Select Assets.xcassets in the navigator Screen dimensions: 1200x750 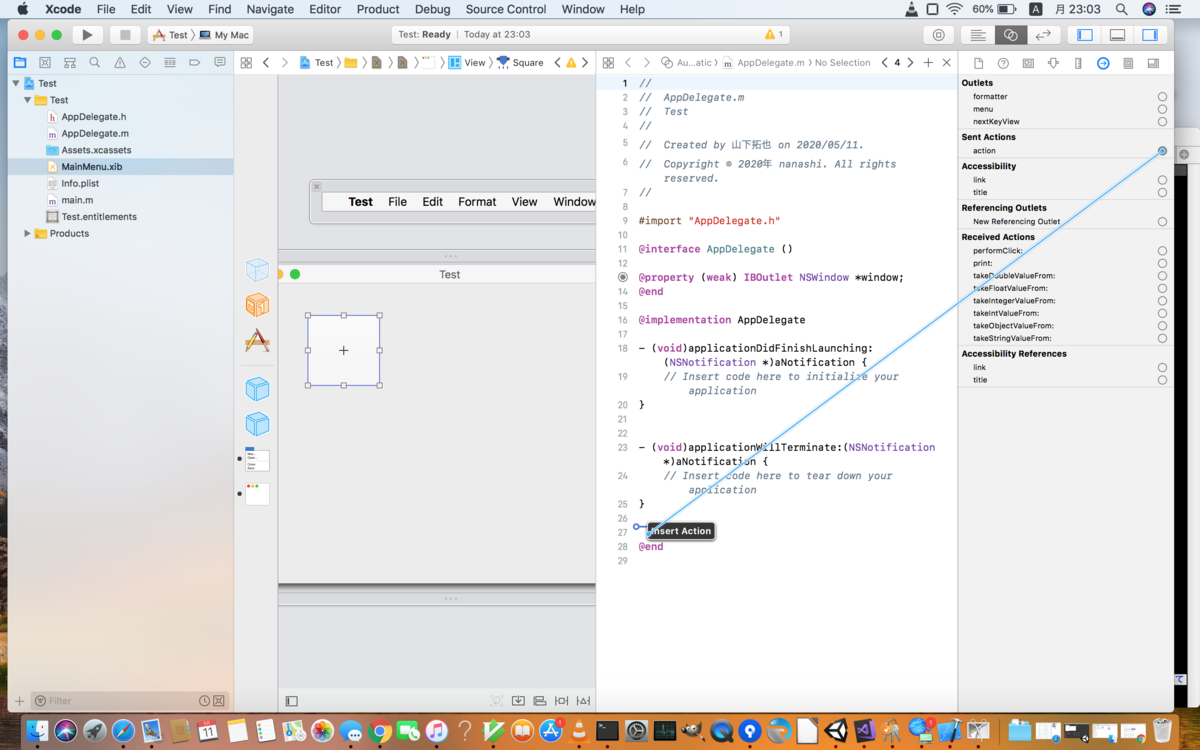96,150
